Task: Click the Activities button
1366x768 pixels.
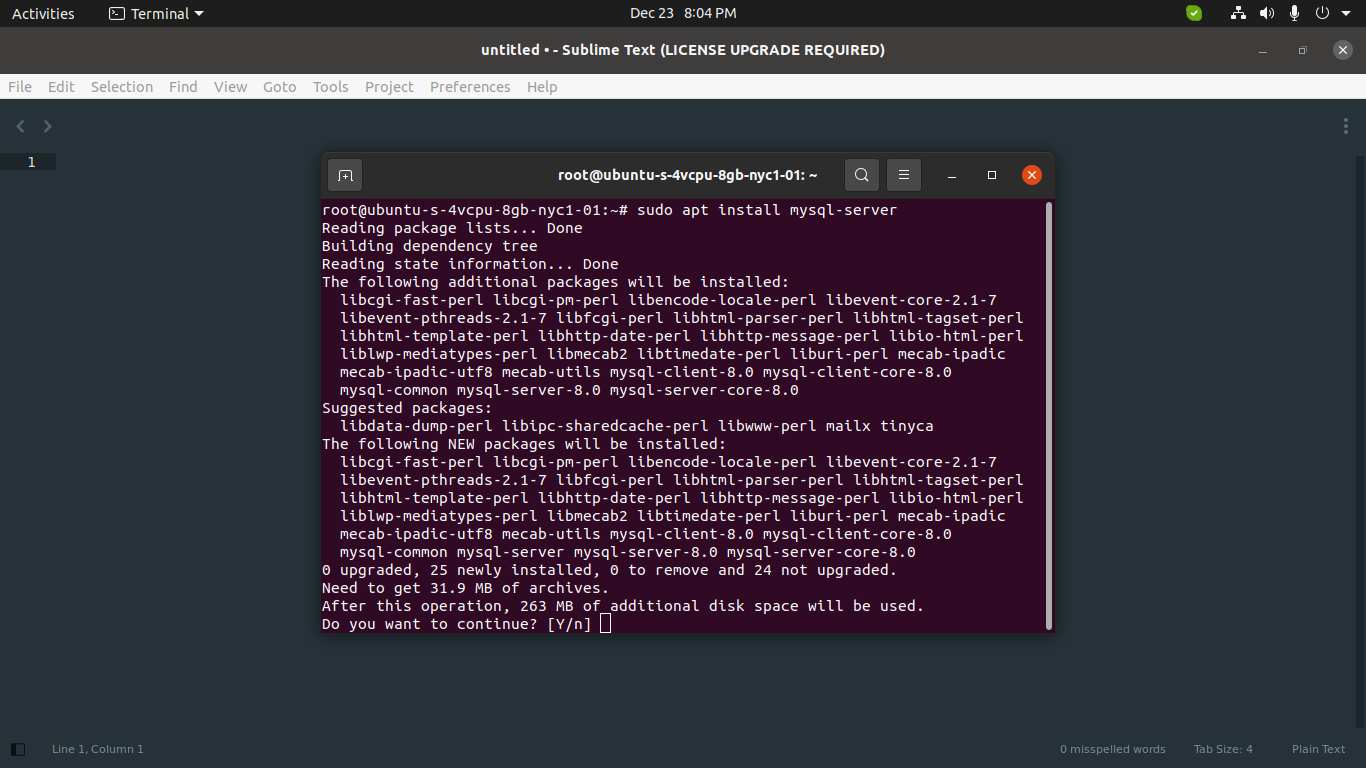Action: tap(43, 13)
